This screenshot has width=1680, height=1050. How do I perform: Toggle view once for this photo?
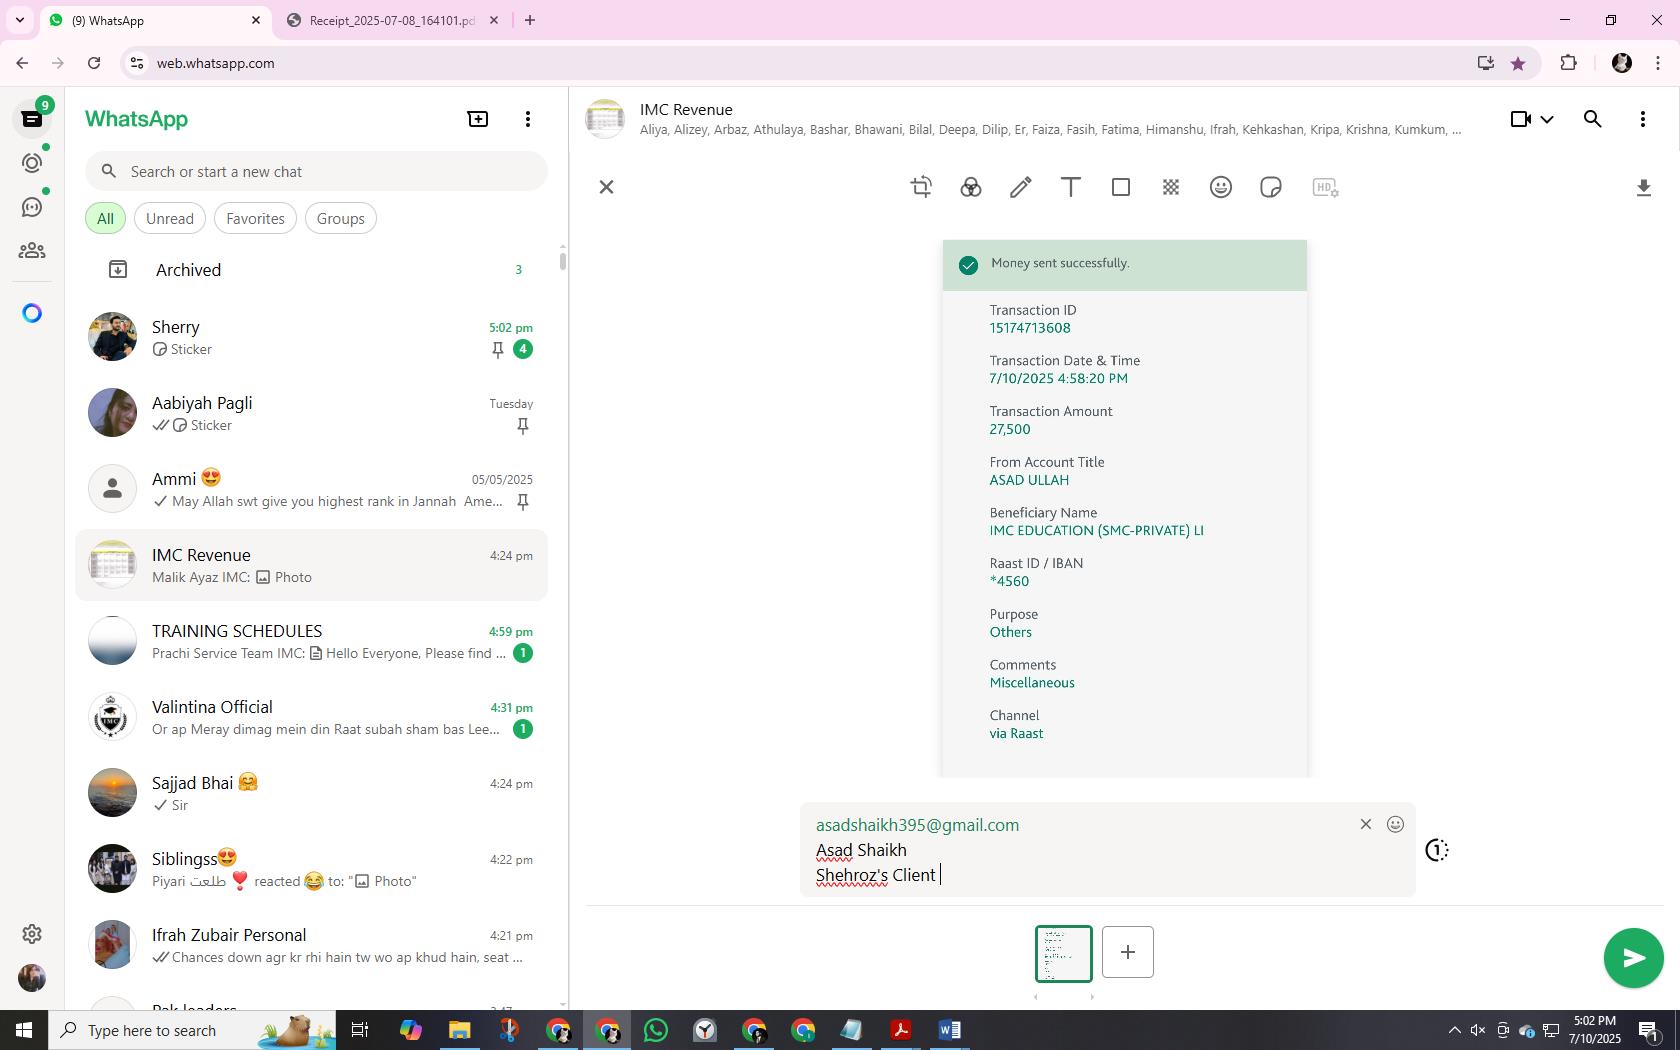click(1436, 850)
